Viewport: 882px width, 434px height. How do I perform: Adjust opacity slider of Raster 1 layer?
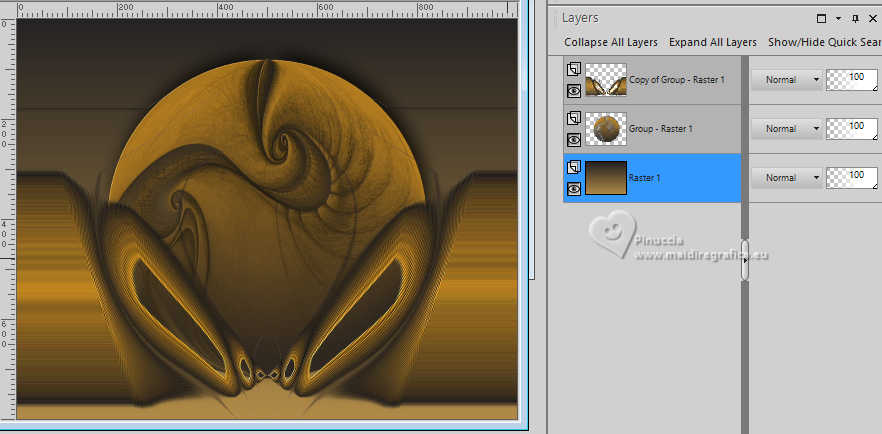coord(852,178)
